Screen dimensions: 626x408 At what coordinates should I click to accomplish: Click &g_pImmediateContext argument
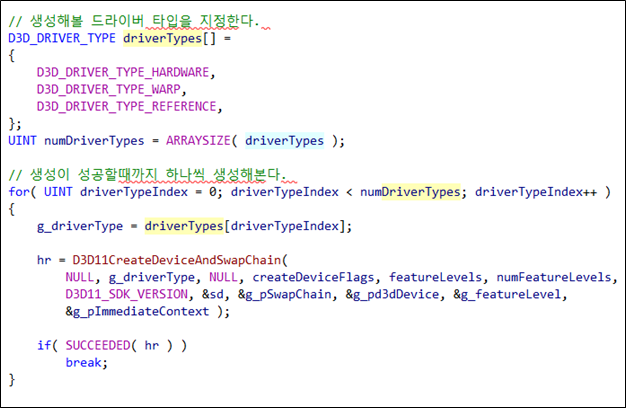(137, 312)
